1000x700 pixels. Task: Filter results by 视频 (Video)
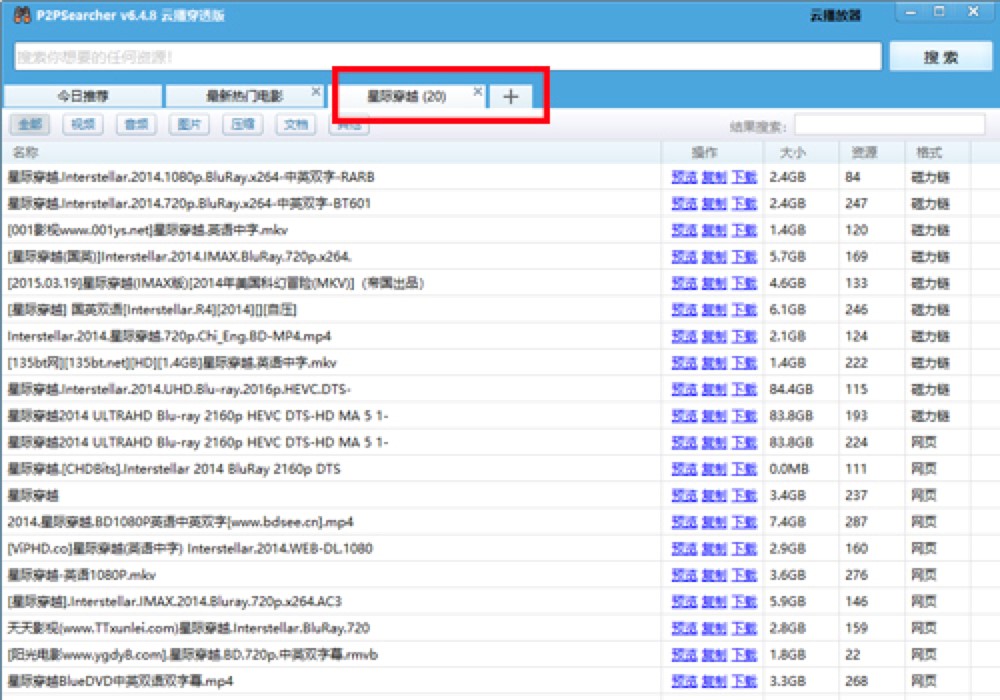(82, 124)
